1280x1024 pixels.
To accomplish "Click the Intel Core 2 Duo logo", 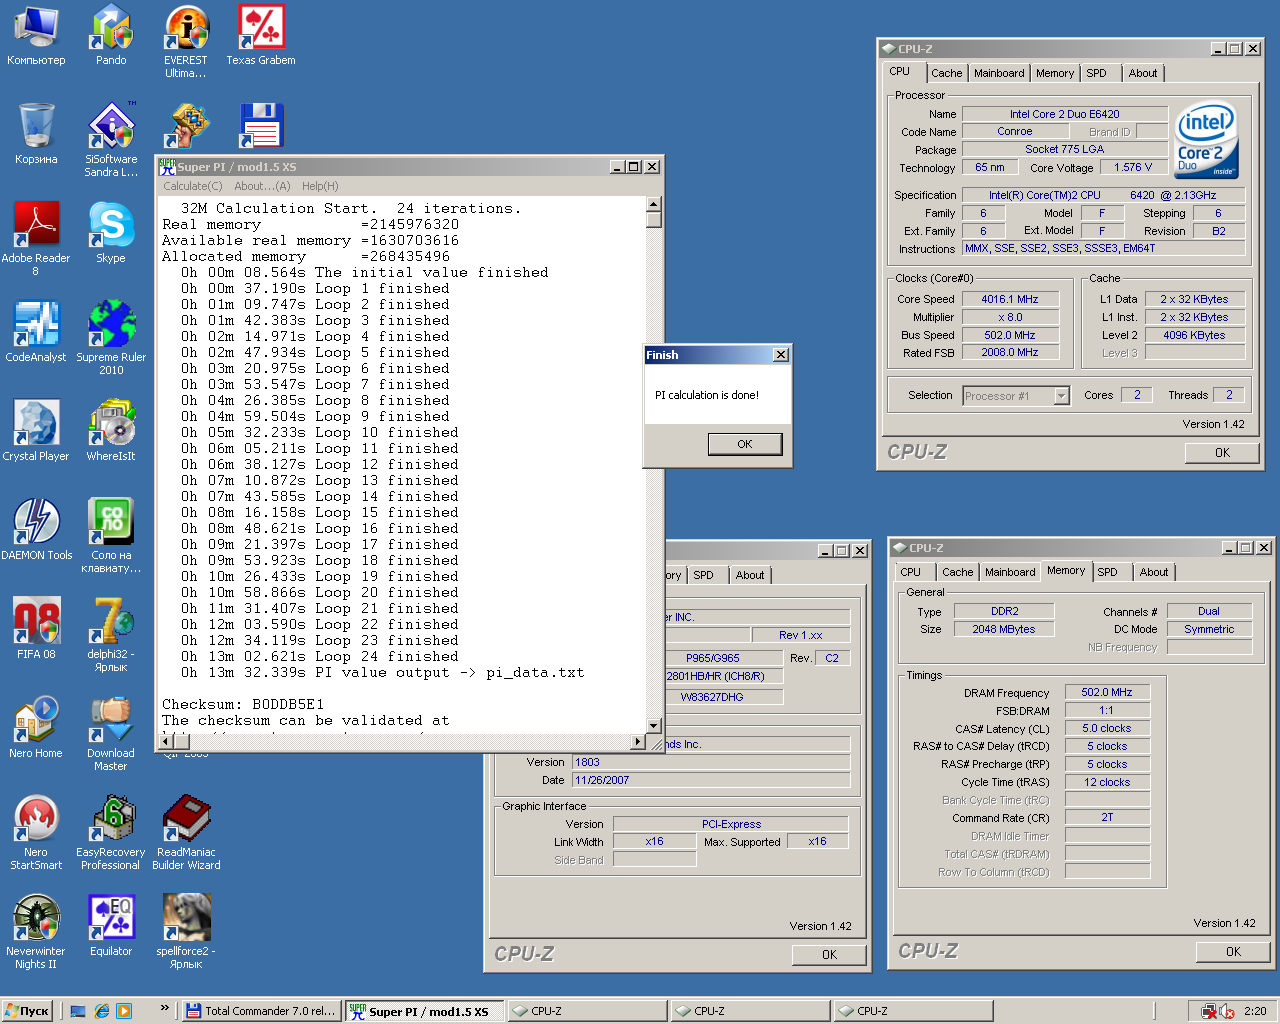I will pyautogui.click(x=1206, y=140).
